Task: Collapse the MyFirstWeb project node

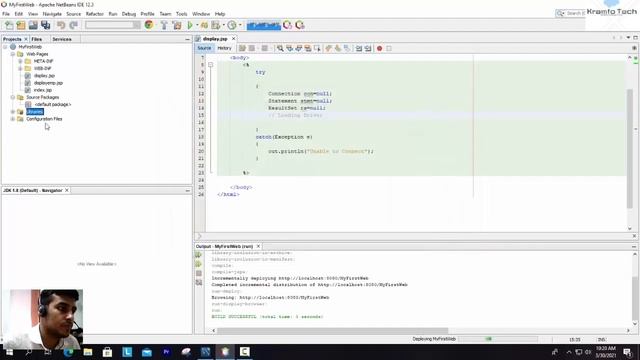Action: (x=5, y=47)
